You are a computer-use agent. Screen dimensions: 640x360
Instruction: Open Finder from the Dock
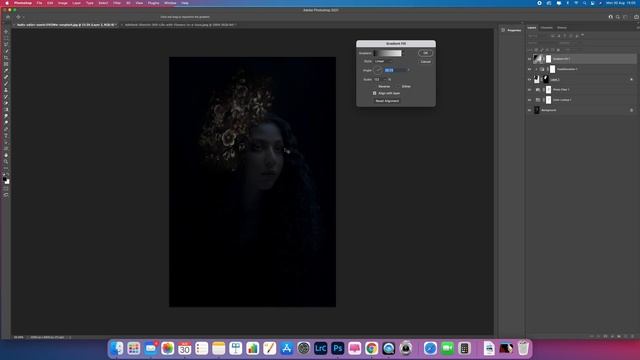click(117, 348)
